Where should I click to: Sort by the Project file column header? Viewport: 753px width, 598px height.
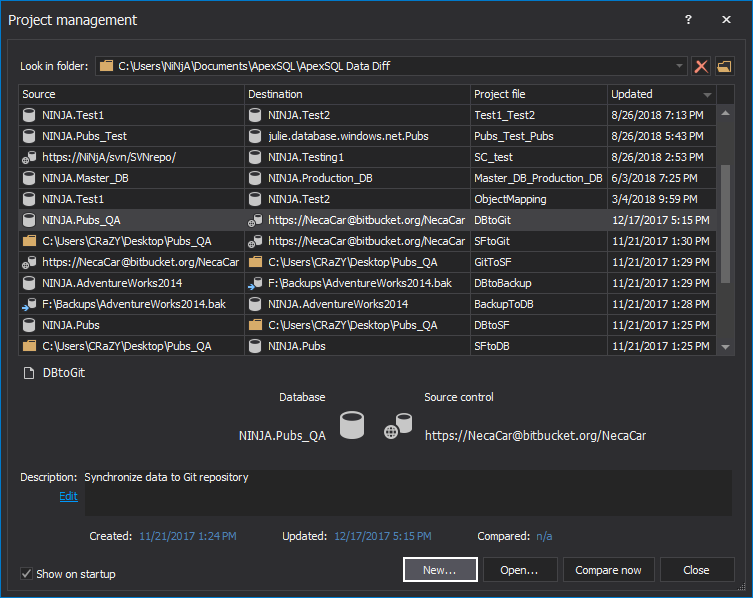[x=538, y=94]
